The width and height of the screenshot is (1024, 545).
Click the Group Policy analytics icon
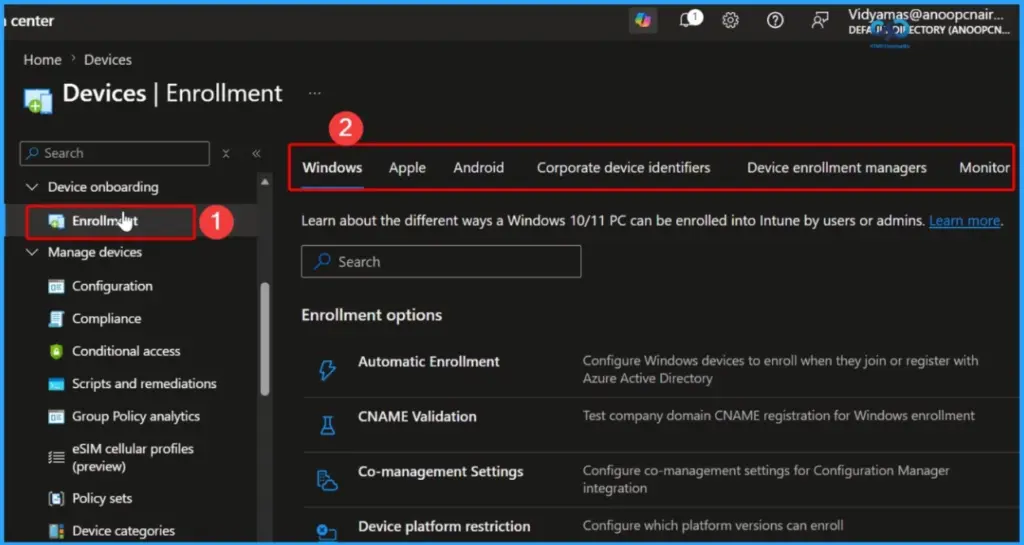tap(57, 416)
